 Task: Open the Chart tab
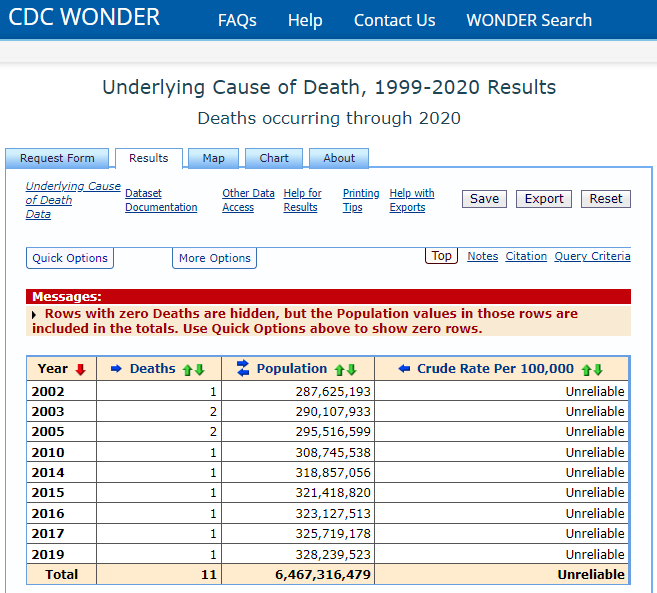click(x=274, y=158)
